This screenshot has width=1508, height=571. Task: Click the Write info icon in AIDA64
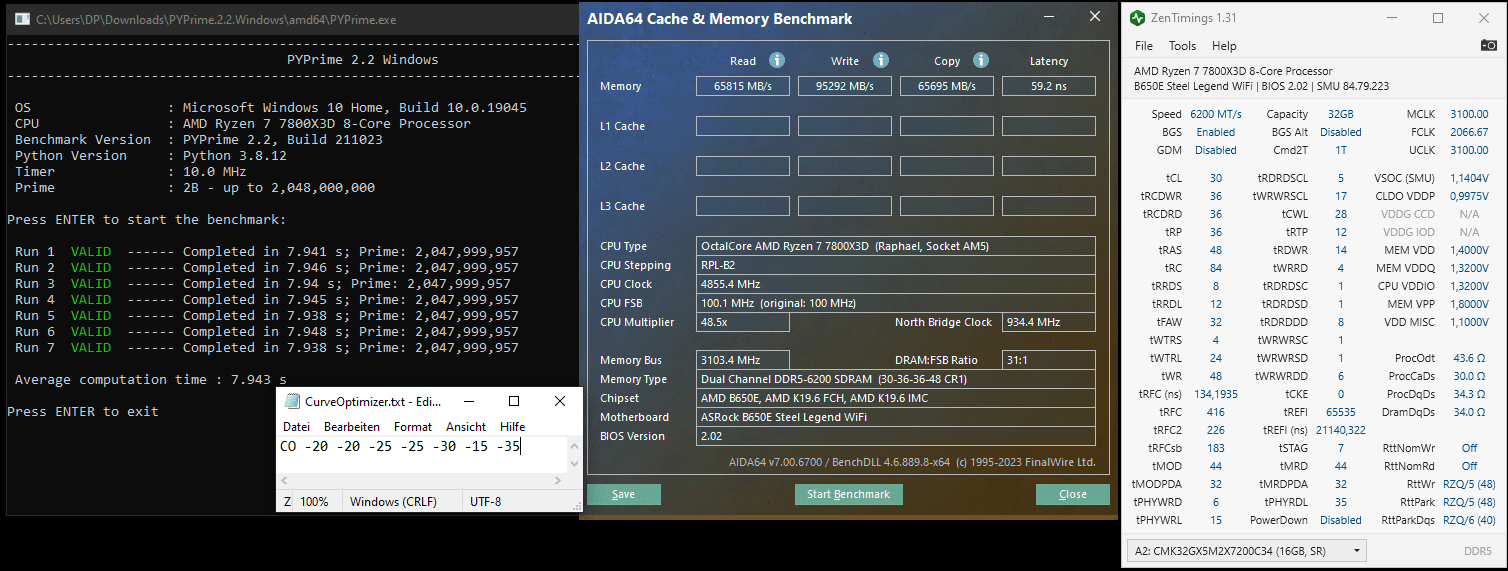[x=881, y=60]
